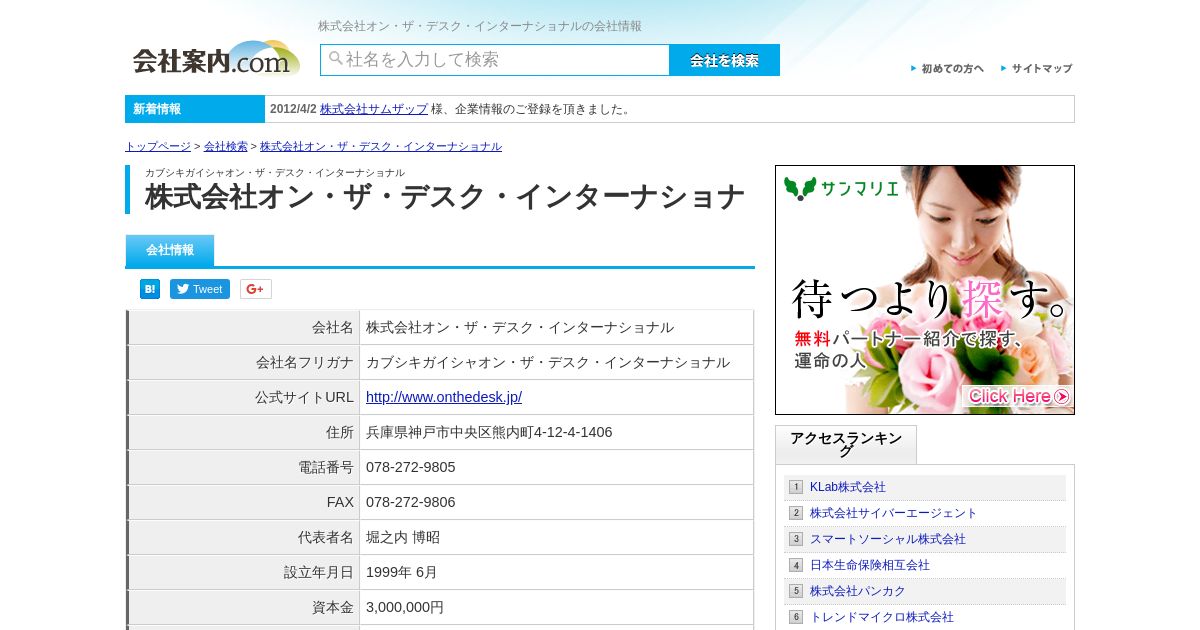
Task: Click the 新着情報 label
Action: (x=195, y=109)
